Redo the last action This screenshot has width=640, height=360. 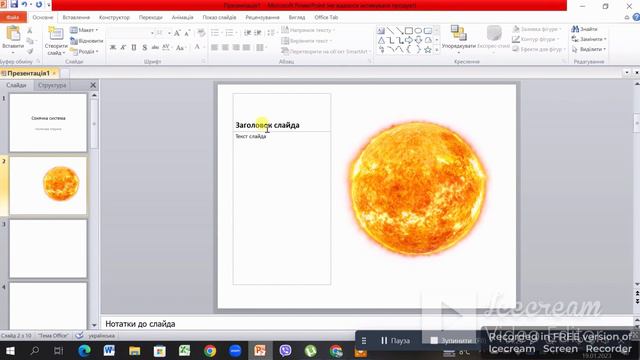(39, 4)
